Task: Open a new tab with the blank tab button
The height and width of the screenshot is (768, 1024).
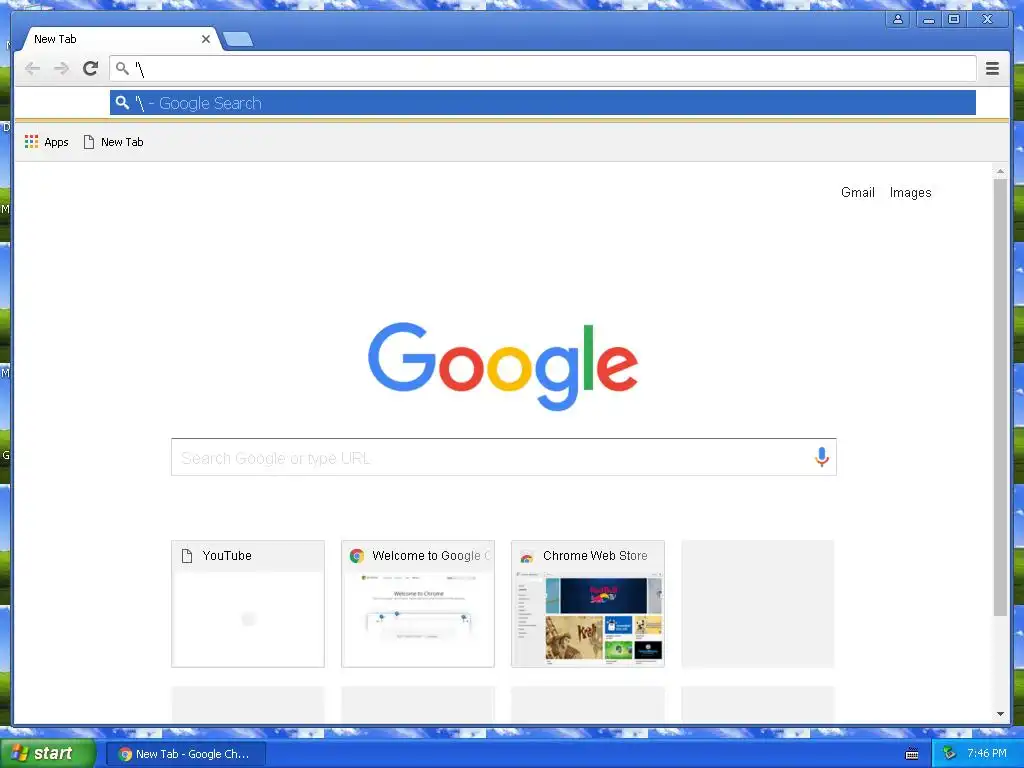Action: tap(238, 40)
